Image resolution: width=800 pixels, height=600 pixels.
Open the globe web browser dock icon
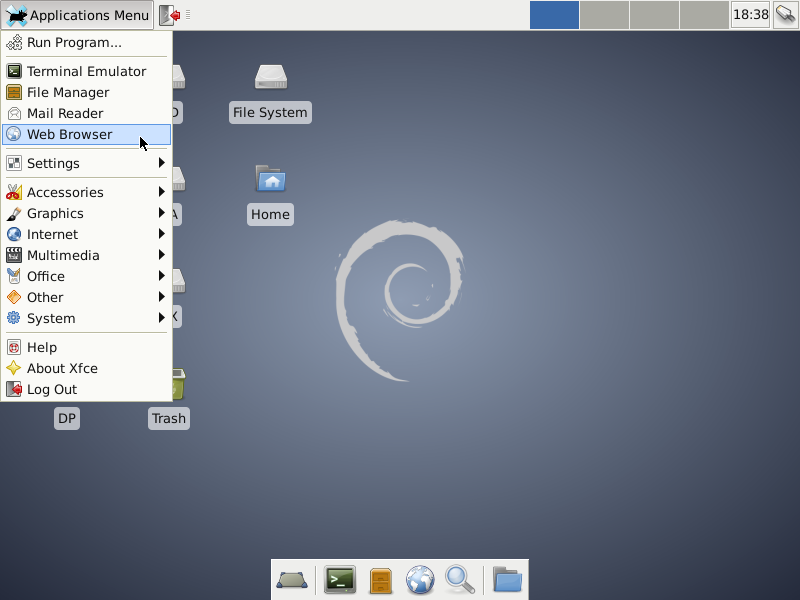420,579
